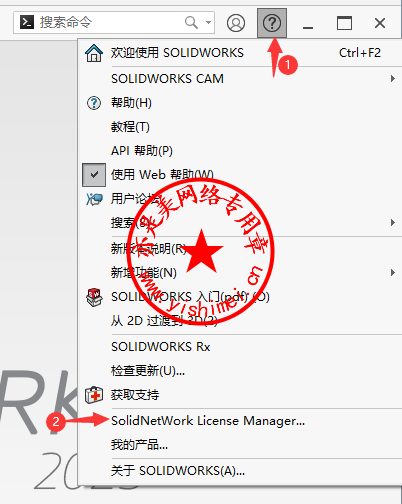
Task: Click the blue help icon beside 帮助(H)
Action: [x=94, y=103]
